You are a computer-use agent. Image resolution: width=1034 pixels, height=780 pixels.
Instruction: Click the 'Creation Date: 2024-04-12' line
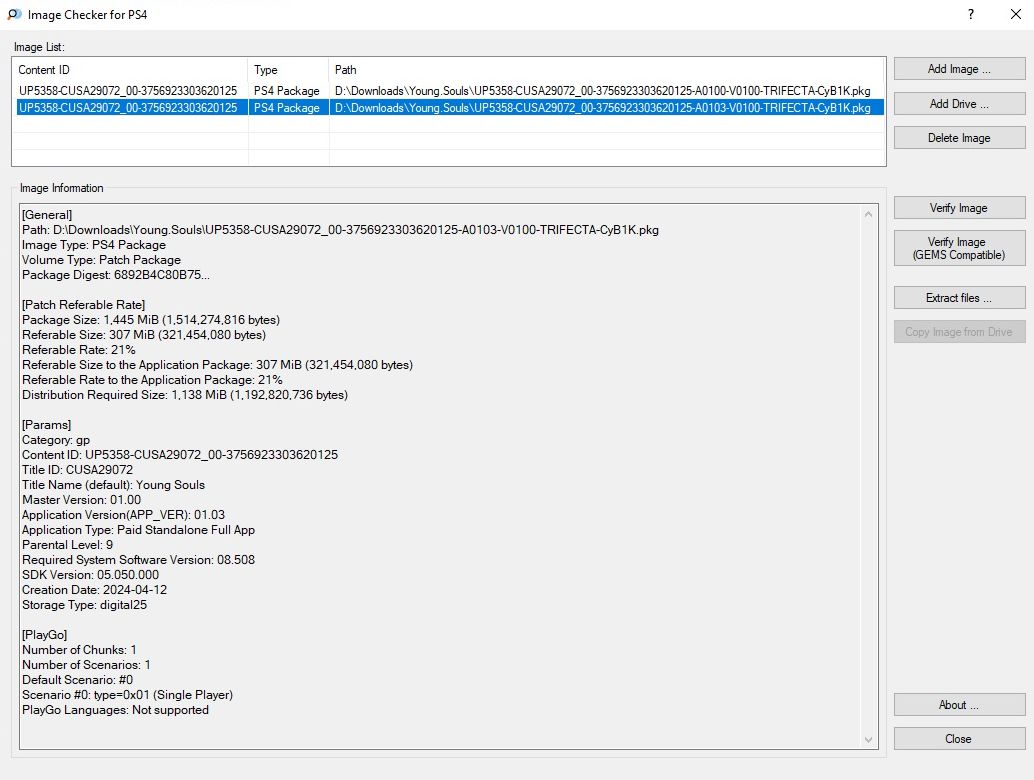pyautogui.click(x=94, y=590)
